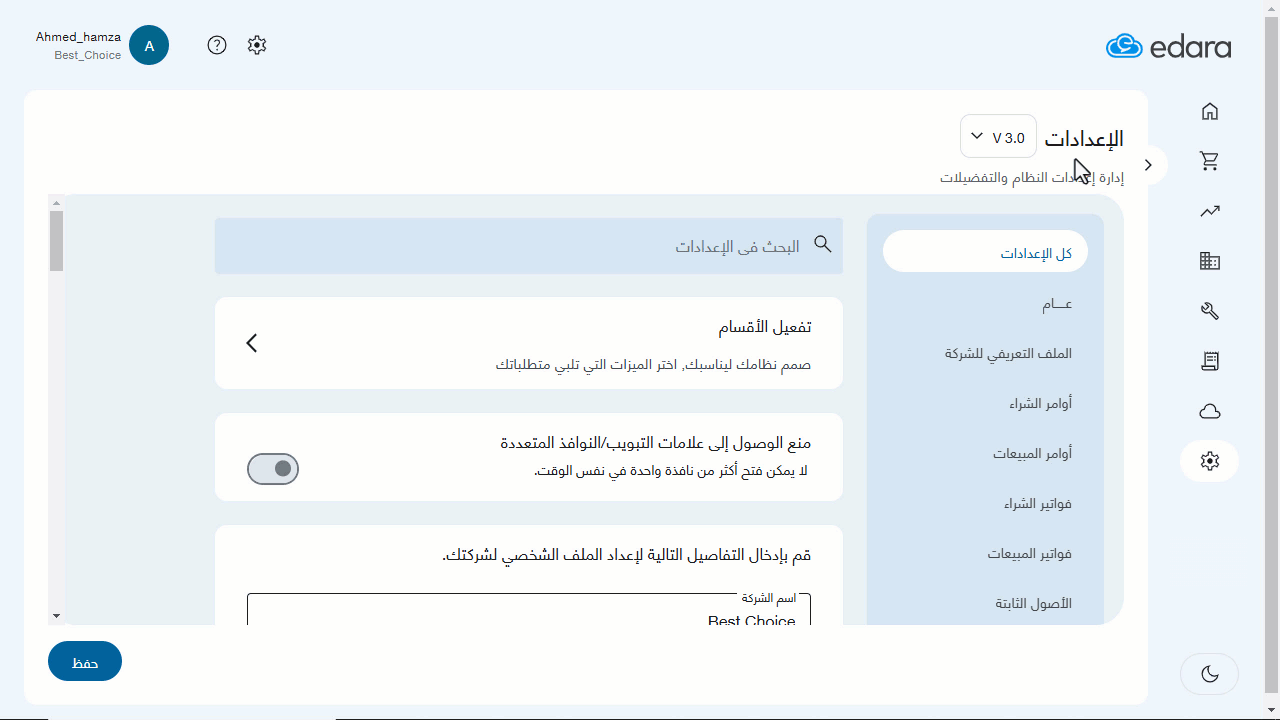Click the الإعدادات page heading
The width and height of the screenshot is (1280, 720).
1084,138
